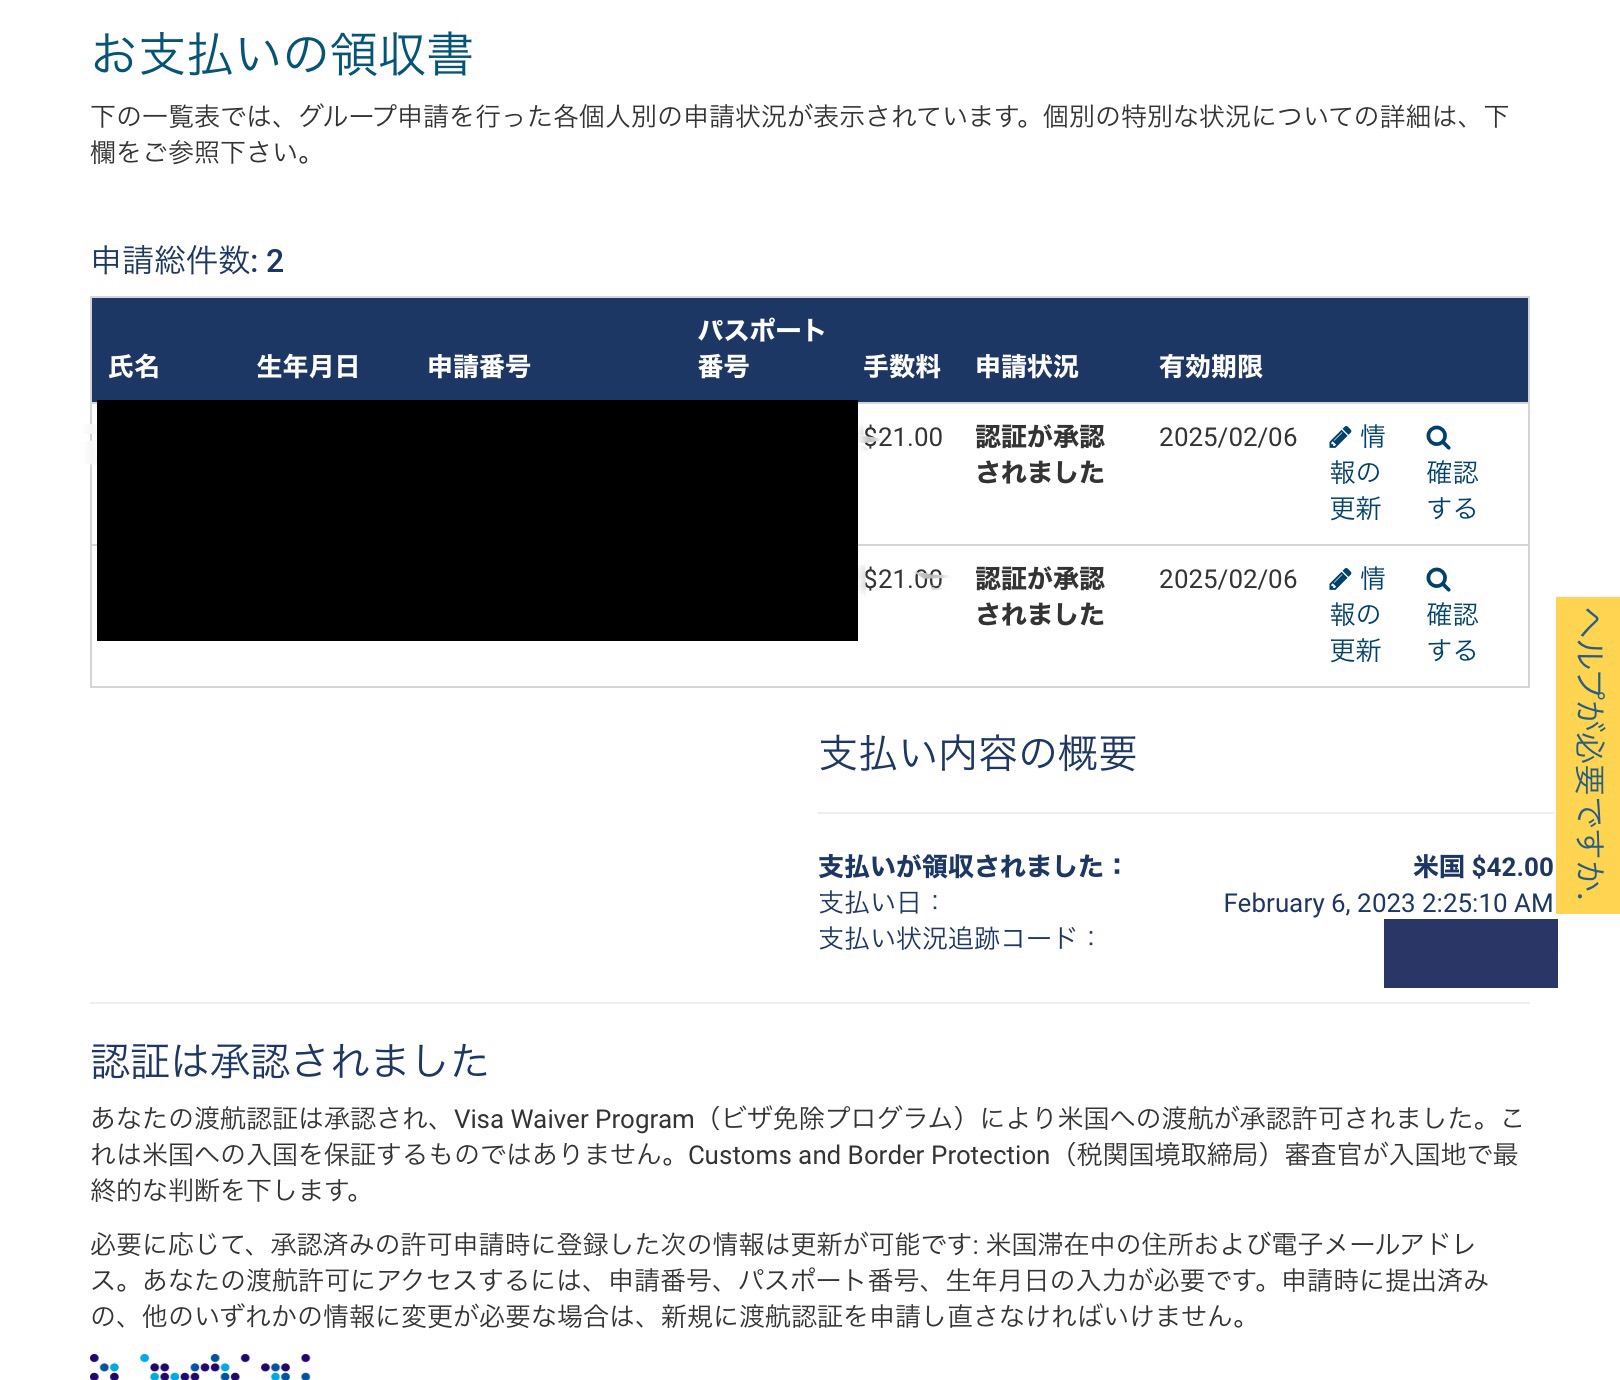Click the 申請状況 column header
This screenshot has height=1380, width=1620.
1027,367
